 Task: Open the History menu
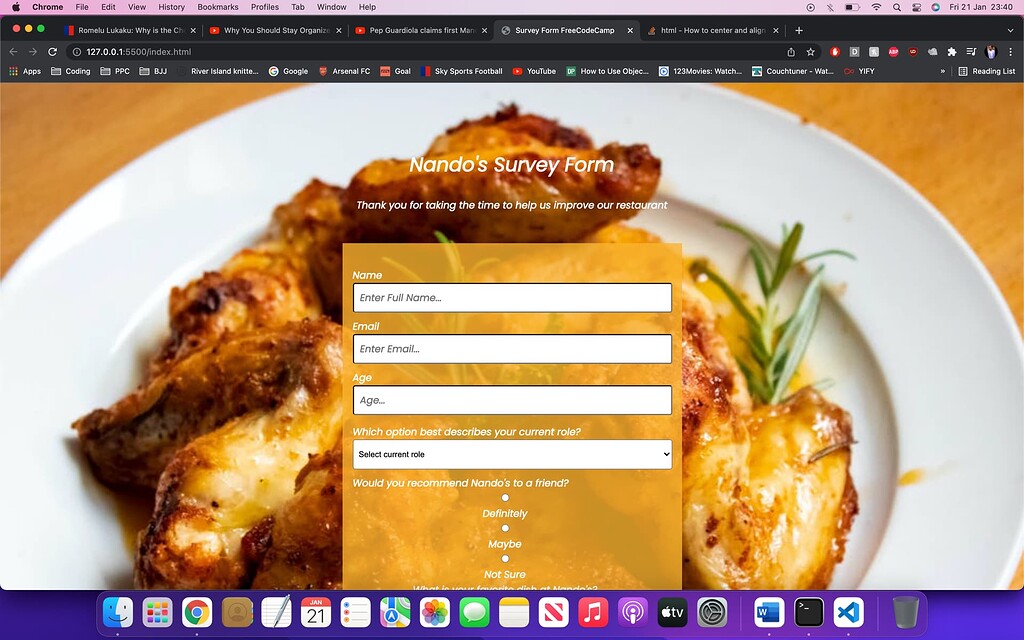coord(171,7)
